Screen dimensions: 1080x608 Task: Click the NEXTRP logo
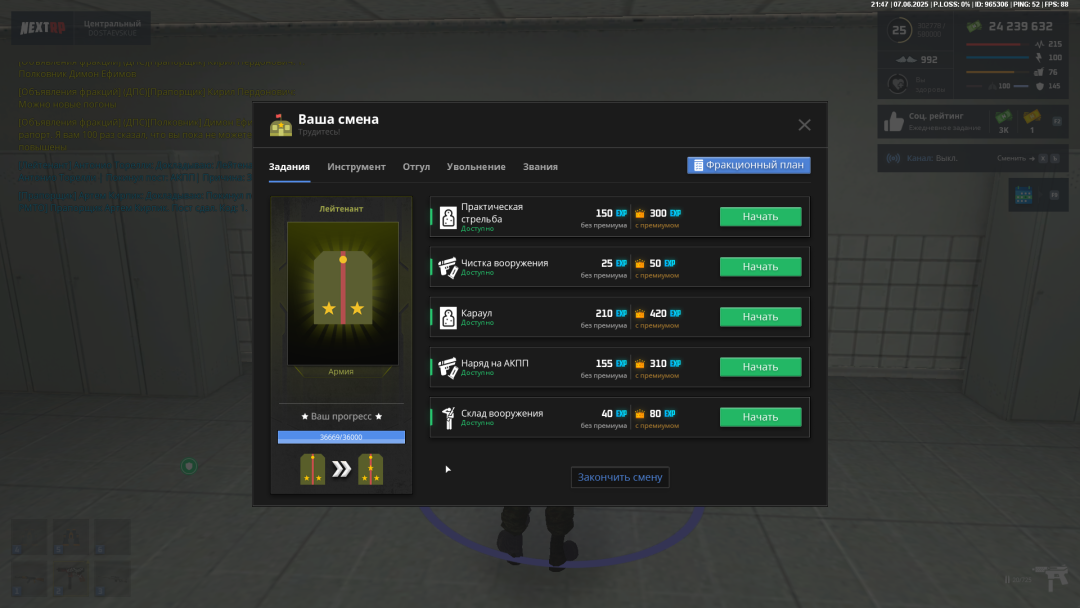coord(43,28)
